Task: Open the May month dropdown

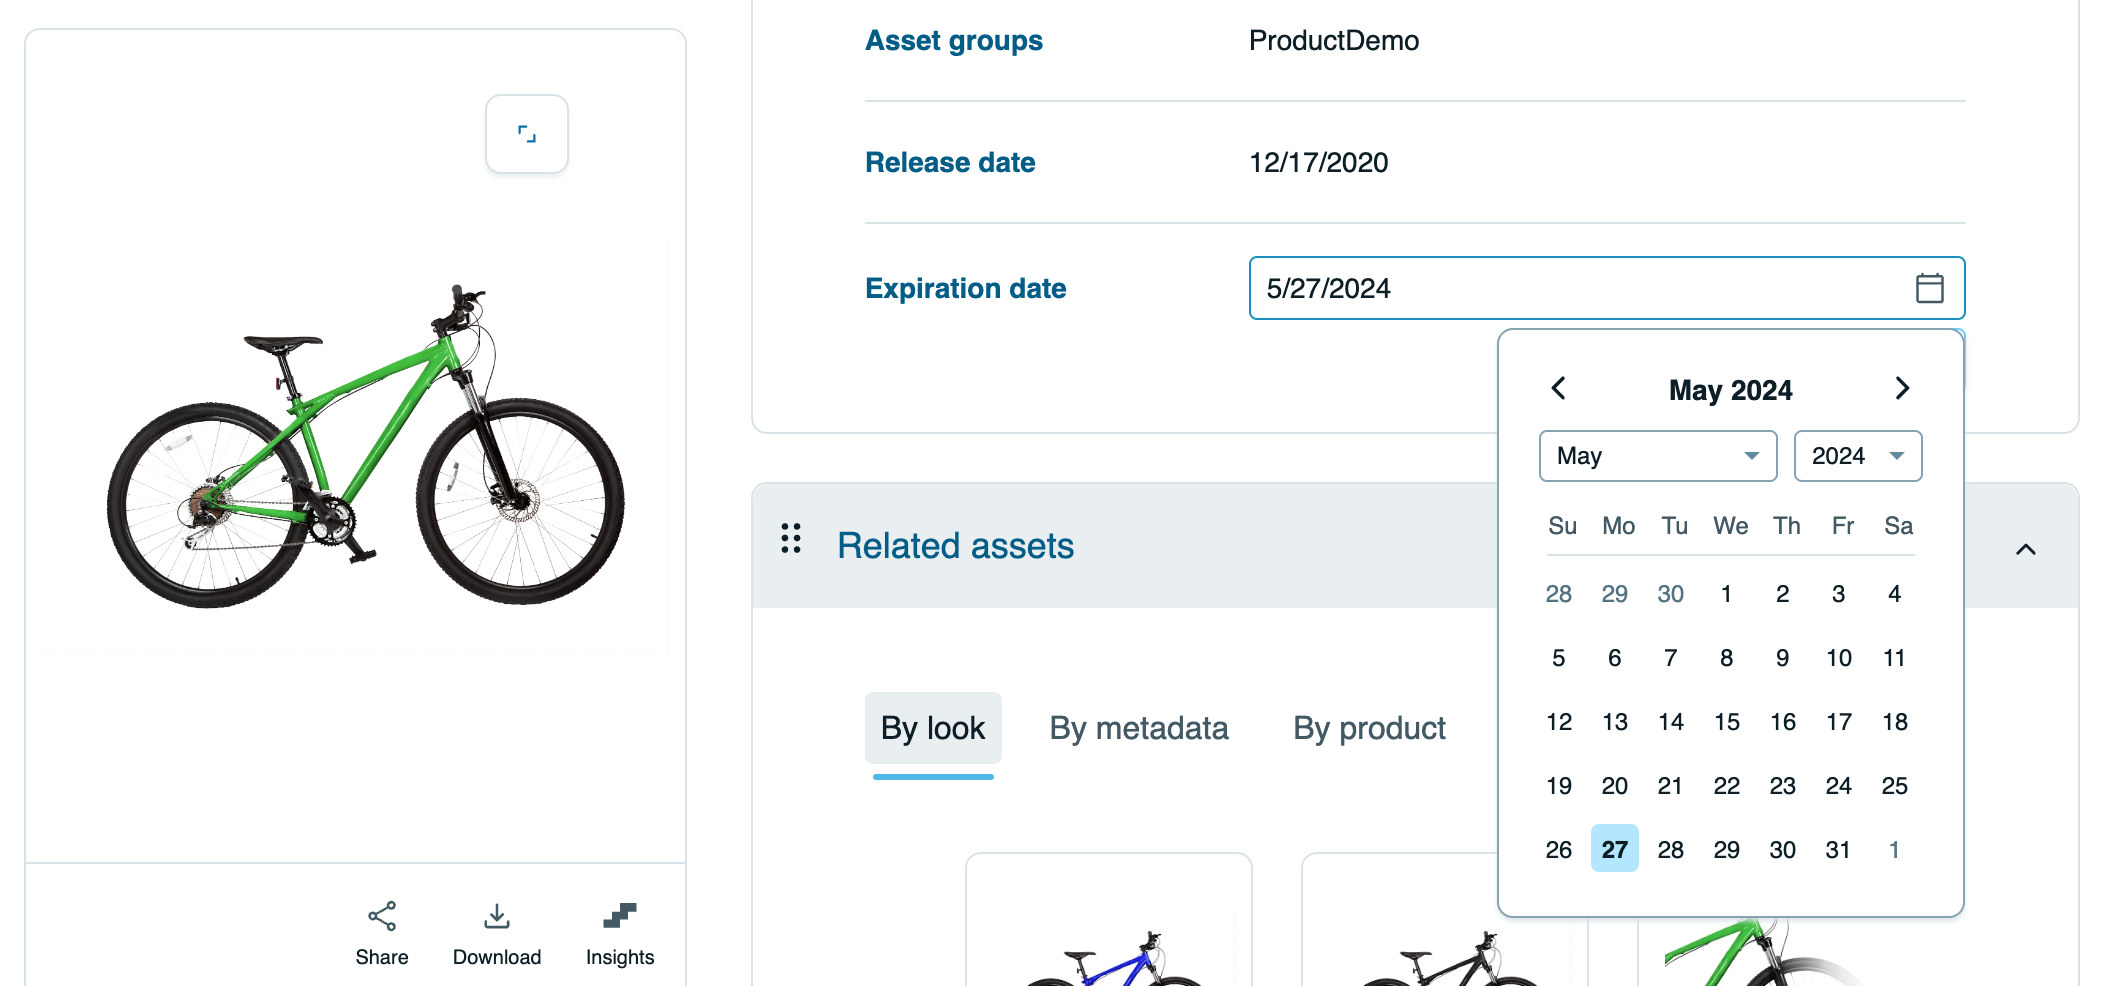Action: pyautogui.click(x=1657, y=456)
